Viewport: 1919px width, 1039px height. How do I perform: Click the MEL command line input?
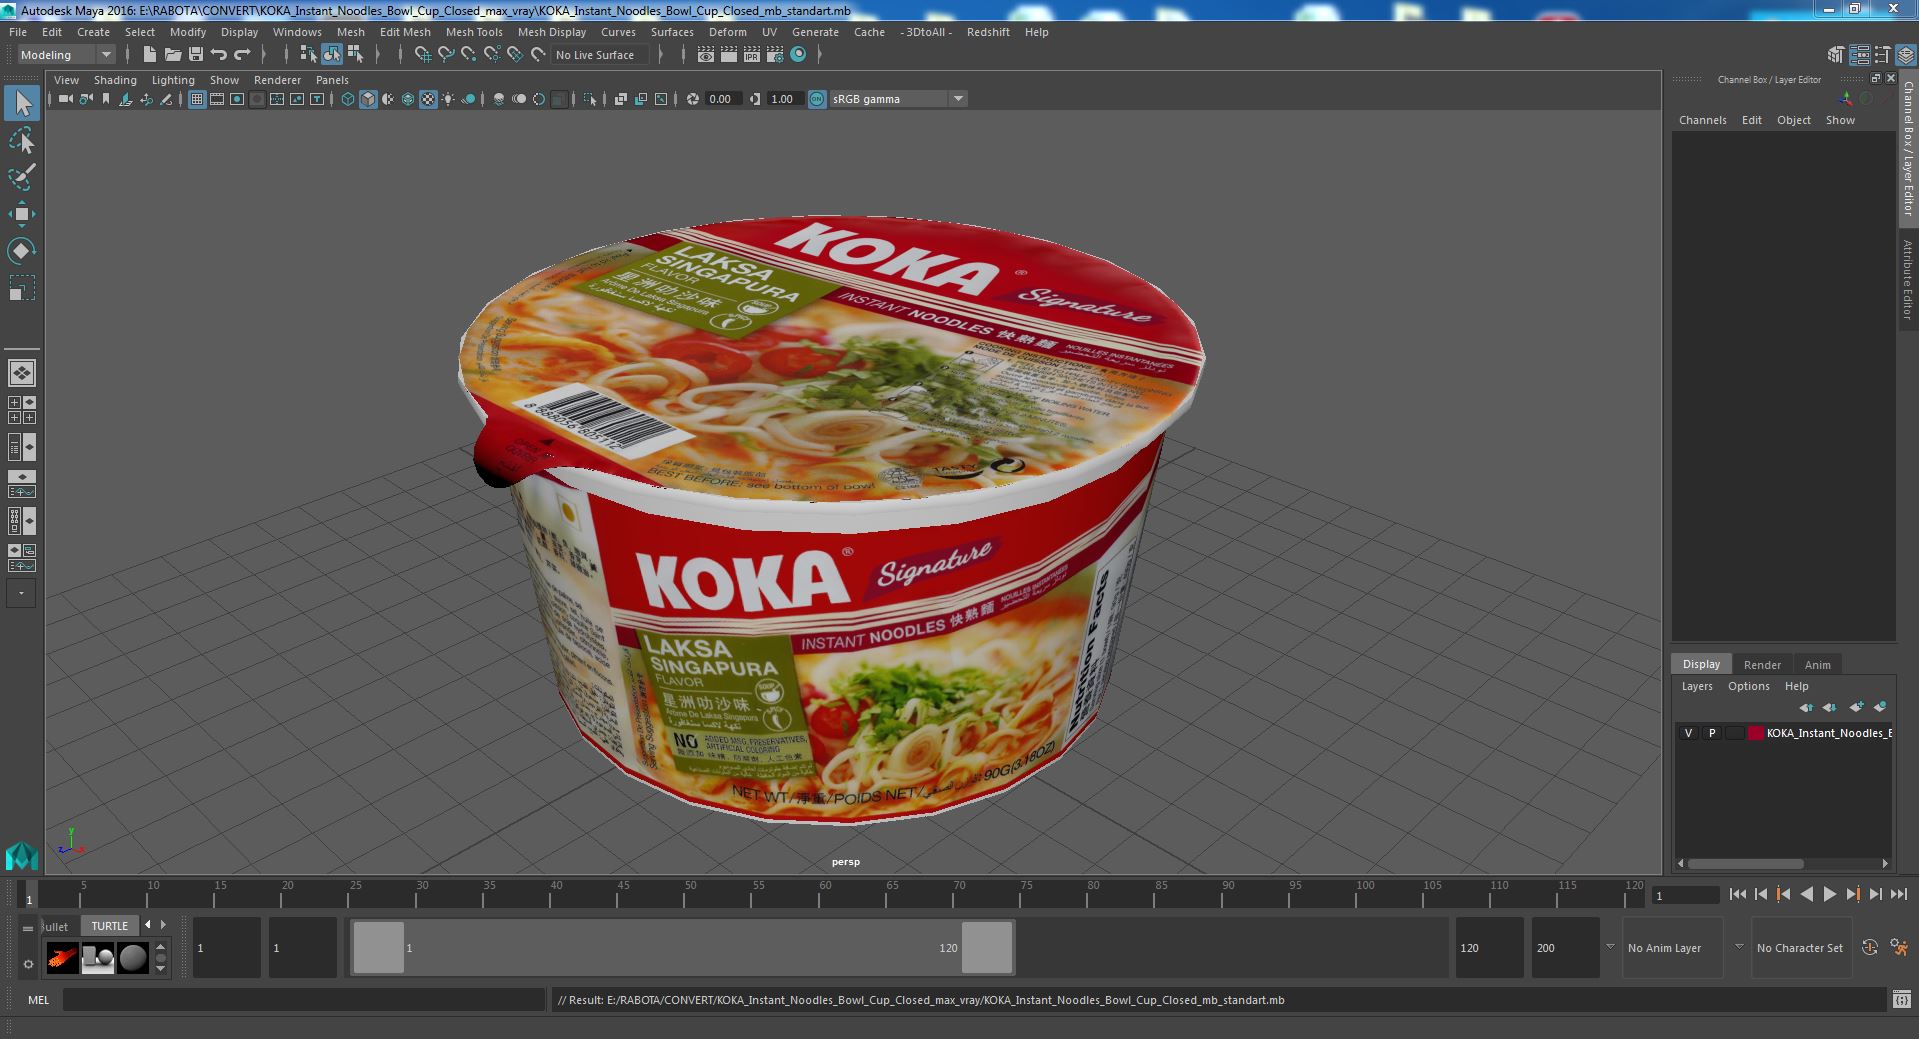point(303,1000)
